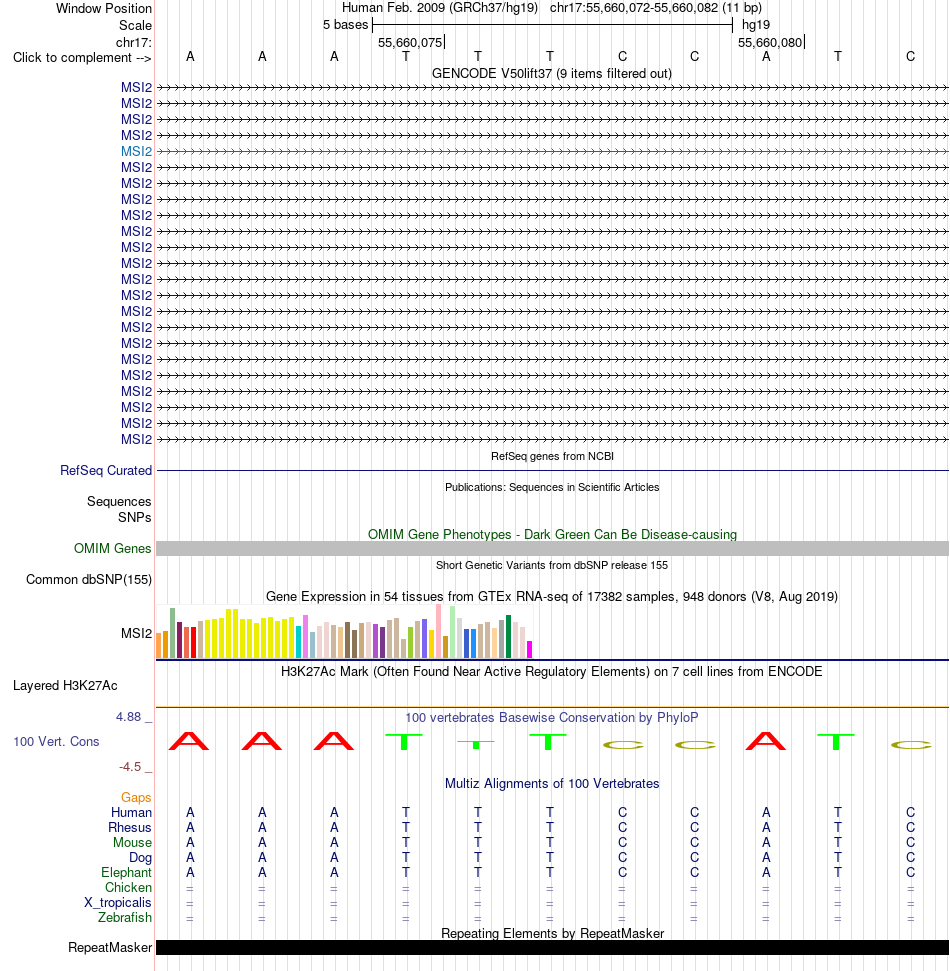Select the Rhesus alignment row label

click(129, 827)
